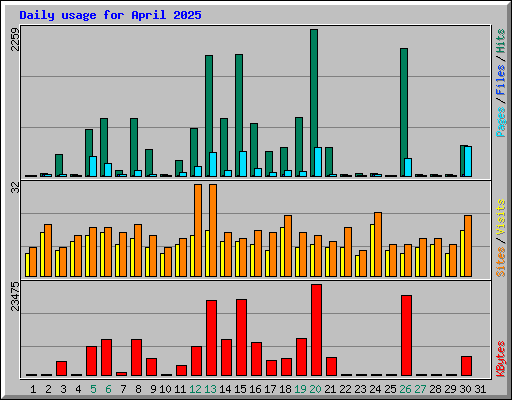Select the red KBytes bar for day 8
512x400 pixels.
click(136, 357)
